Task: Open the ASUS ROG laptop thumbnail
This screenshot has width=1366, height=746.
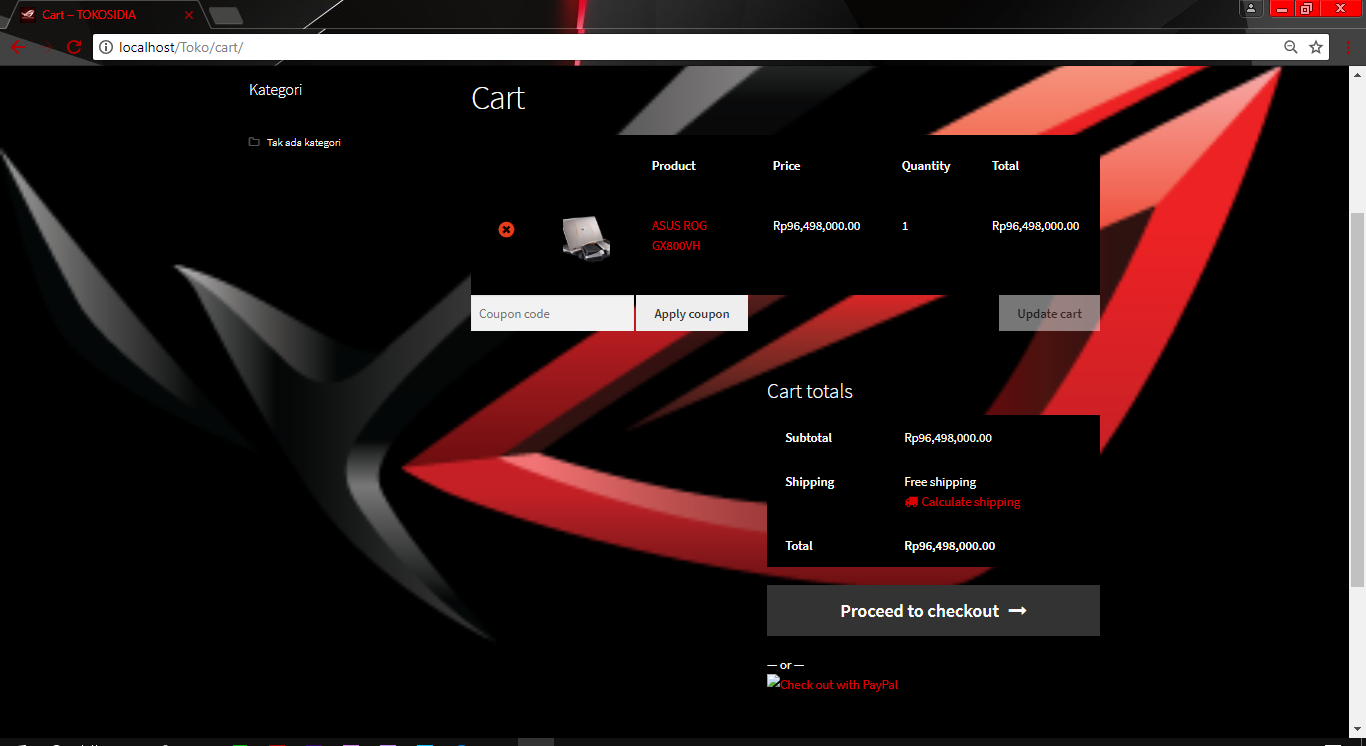Action: pos(586,239)
